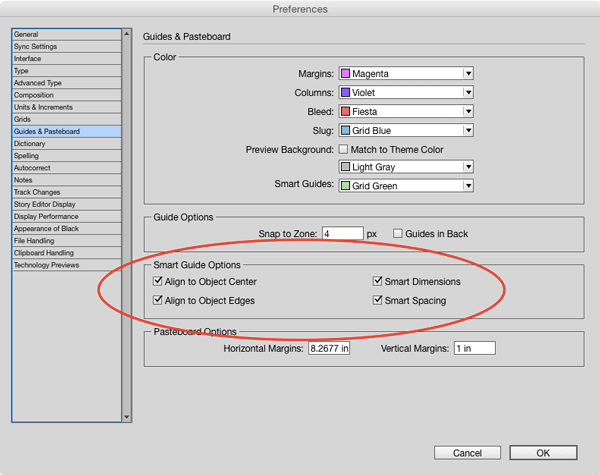Open Display Performance preferences
This screenshot has width=600, height=475.
click(x=67, y=216)
